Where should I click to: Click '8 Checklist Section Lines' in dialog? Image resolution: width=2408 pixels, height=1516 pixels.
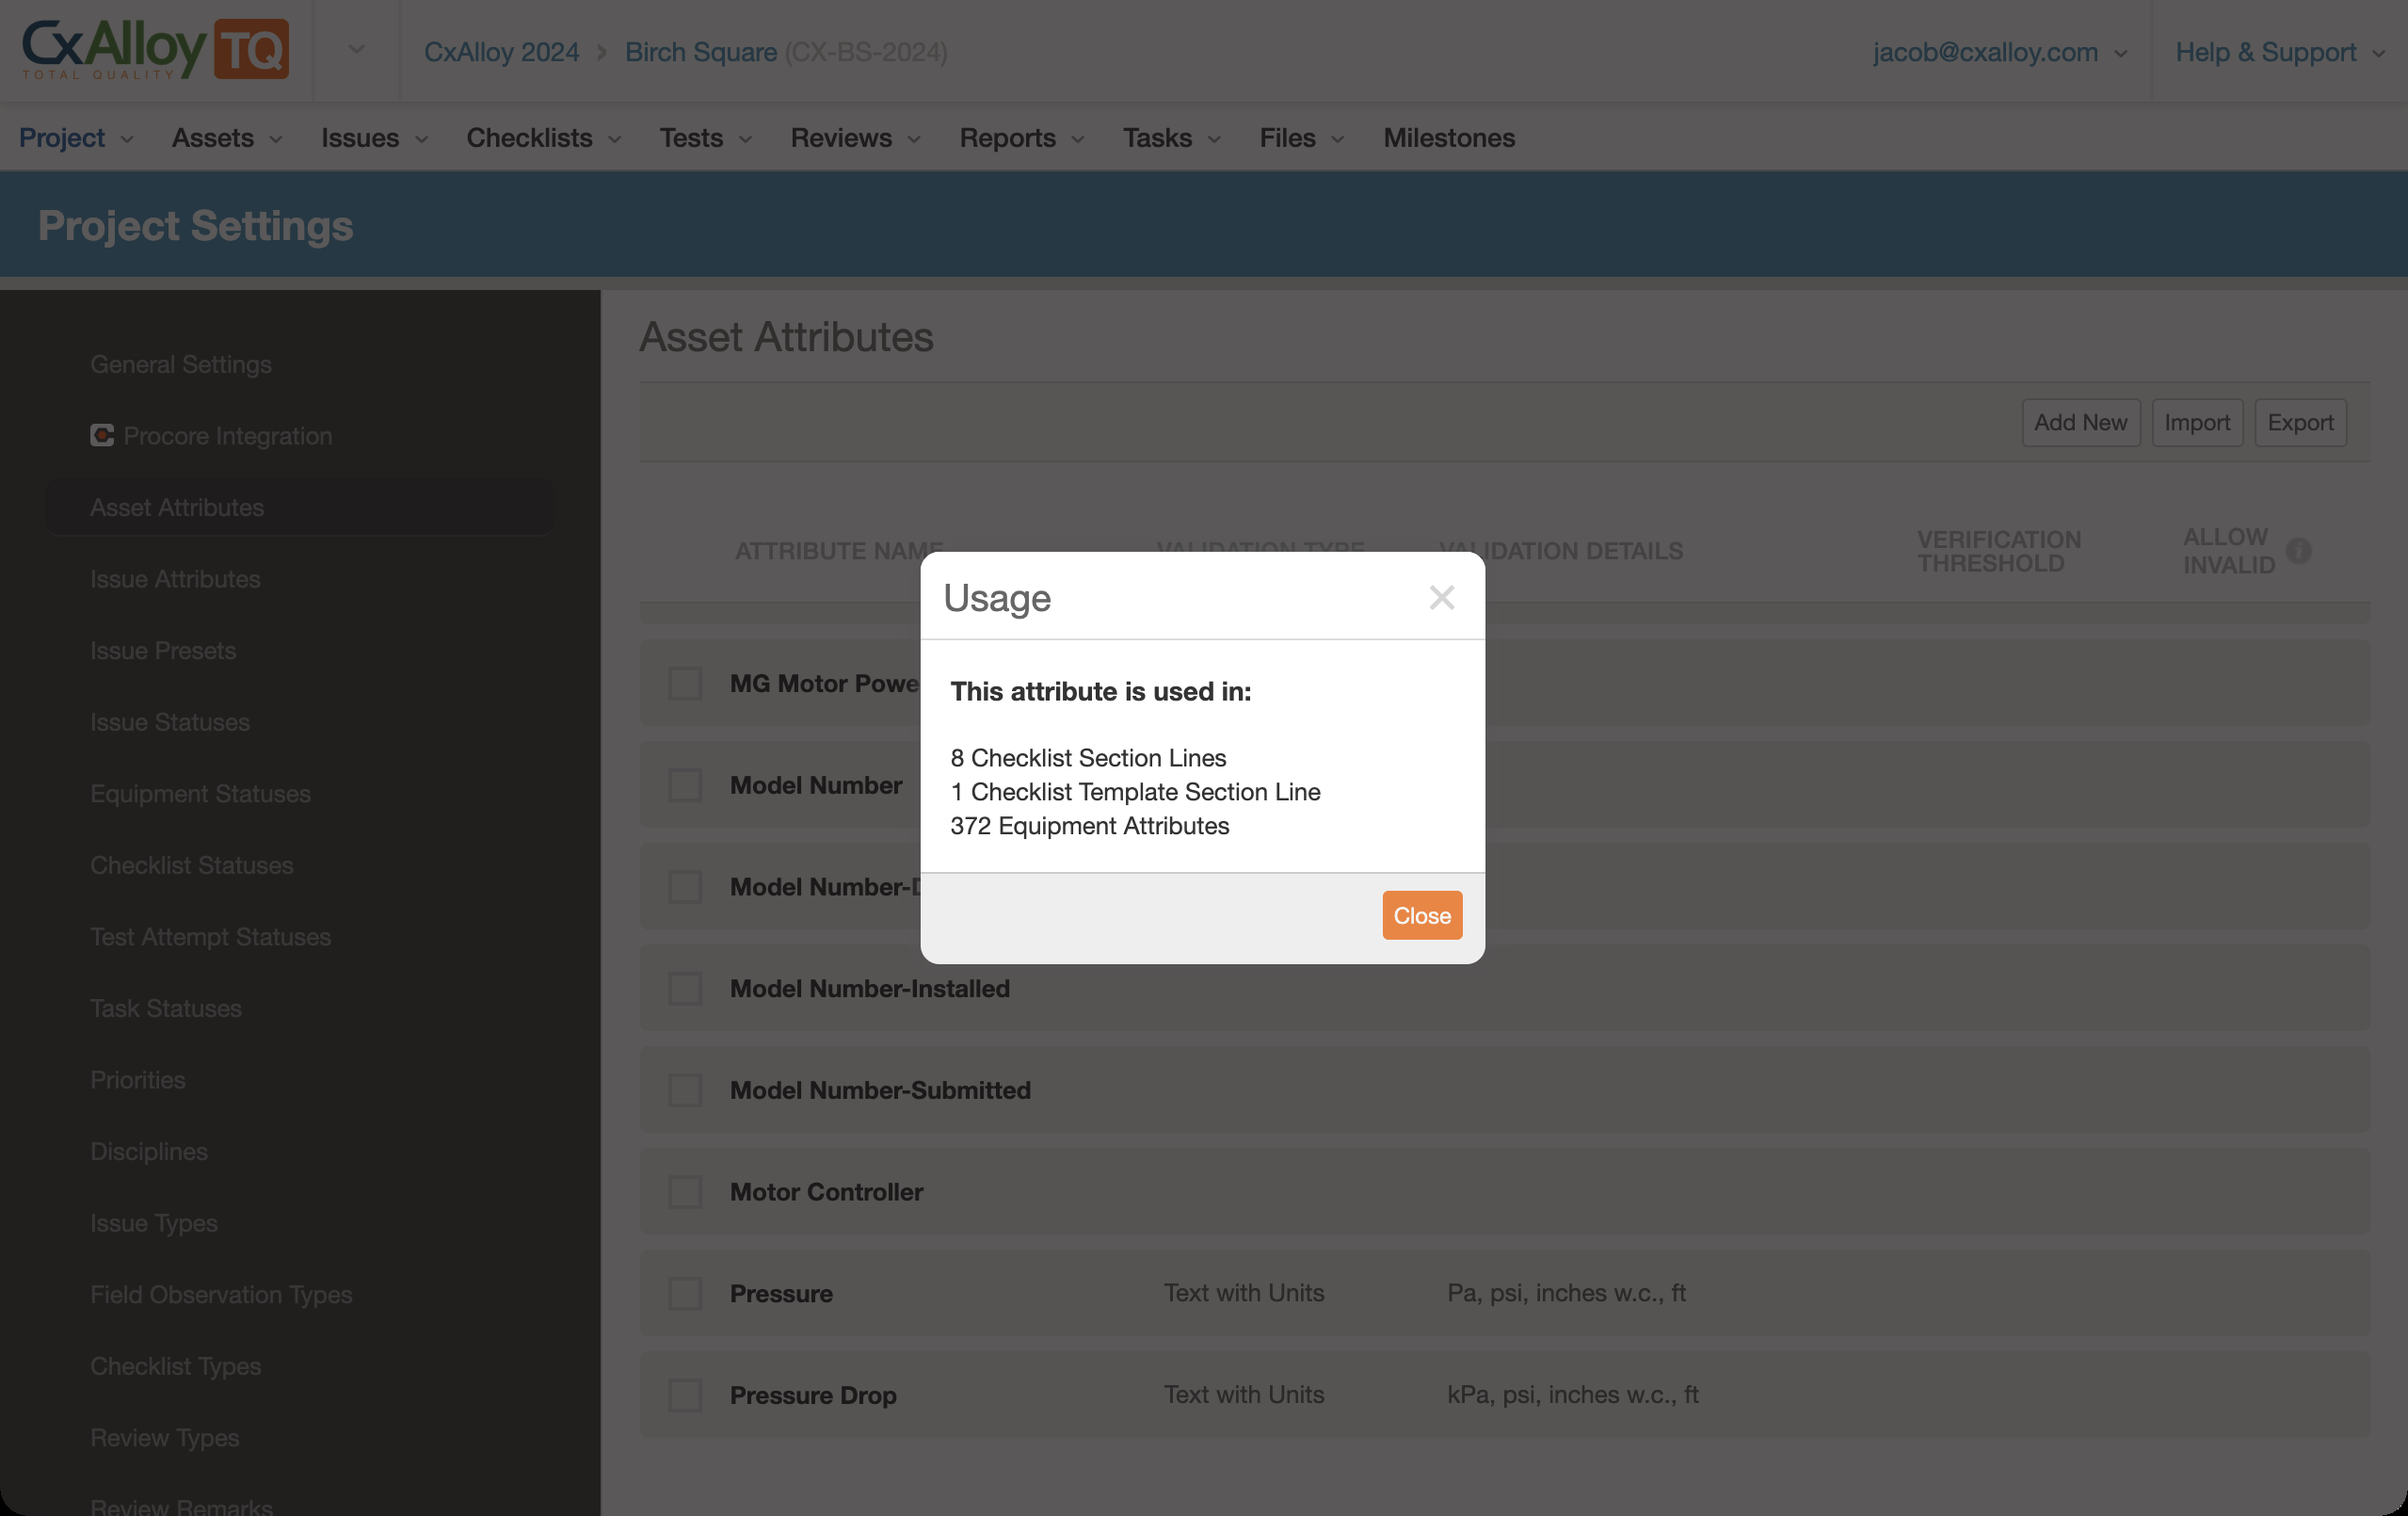click(1088, 757)
